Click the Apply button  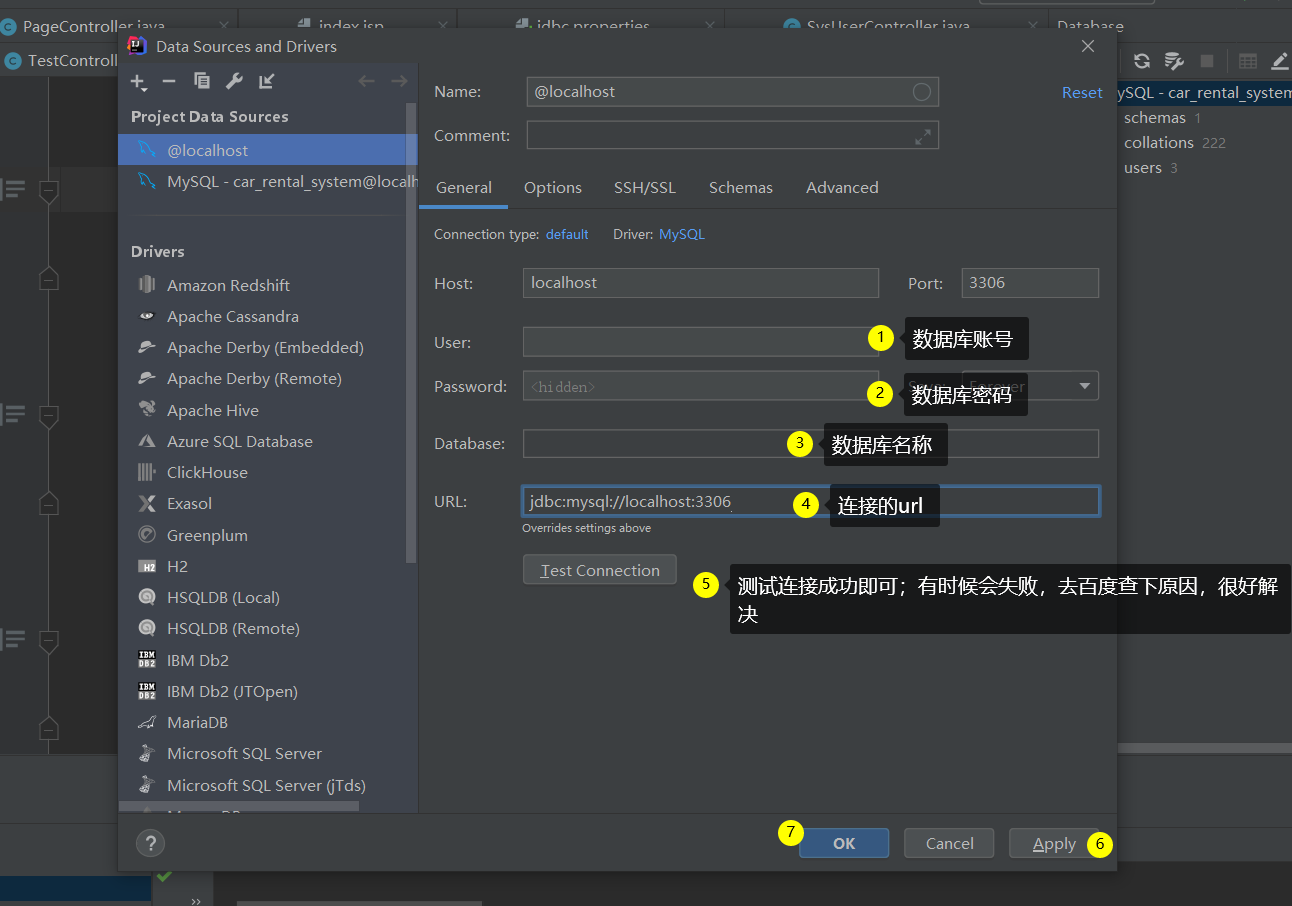[x=1054, y=843]
